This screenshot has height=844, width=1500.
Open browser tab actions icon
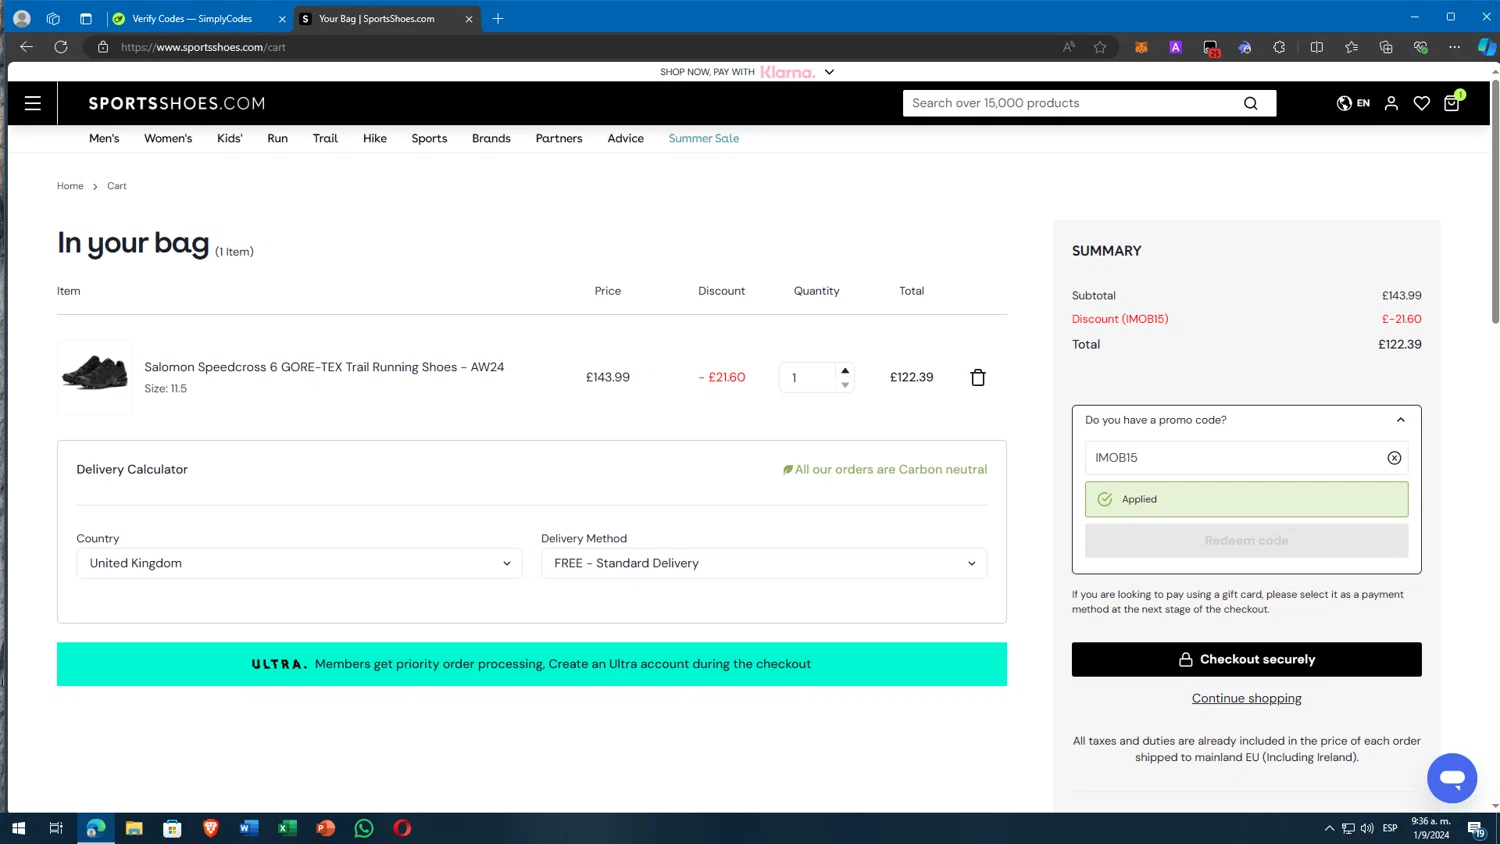point(86,18)
